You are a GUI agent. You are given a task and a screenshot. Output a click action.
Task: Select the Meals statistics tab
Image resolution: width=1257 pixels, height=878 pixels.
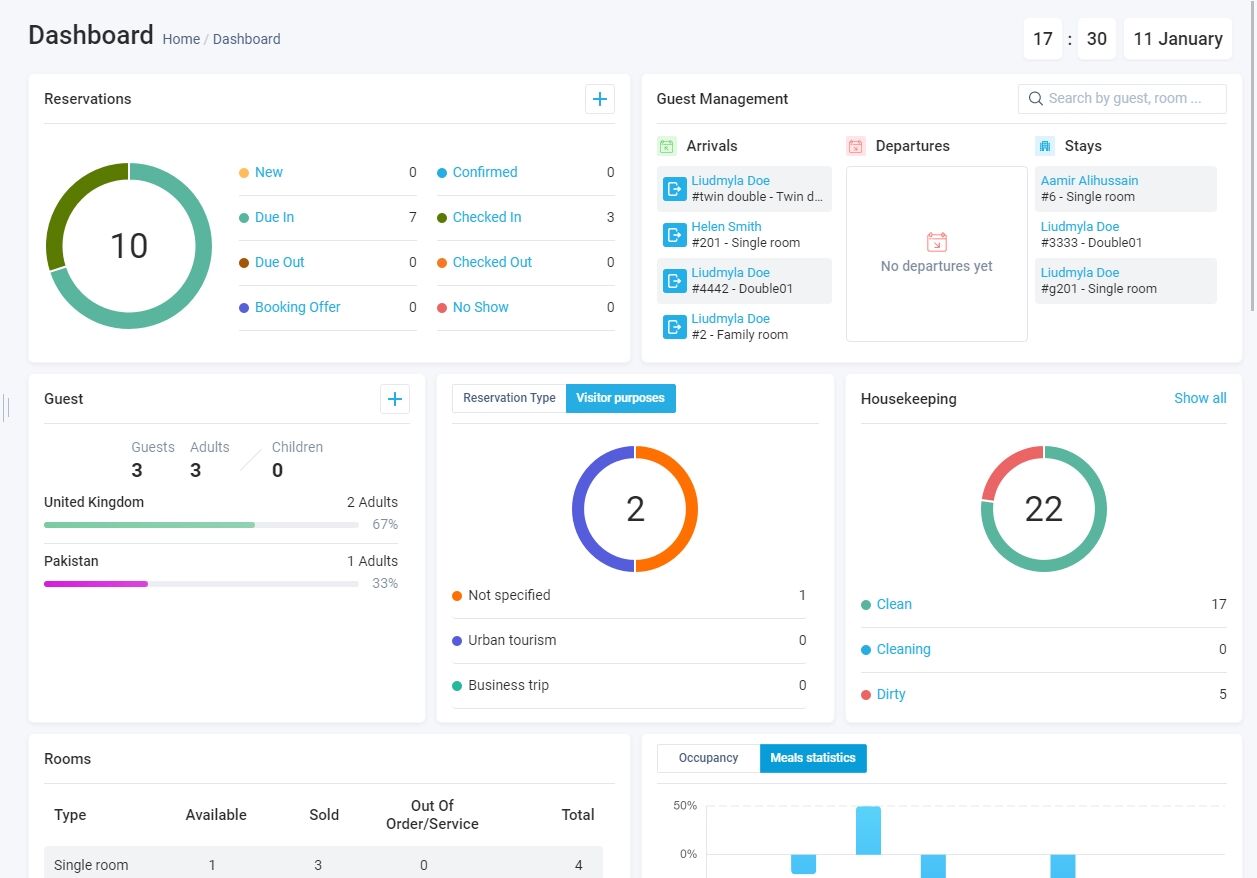coord(813,758)
